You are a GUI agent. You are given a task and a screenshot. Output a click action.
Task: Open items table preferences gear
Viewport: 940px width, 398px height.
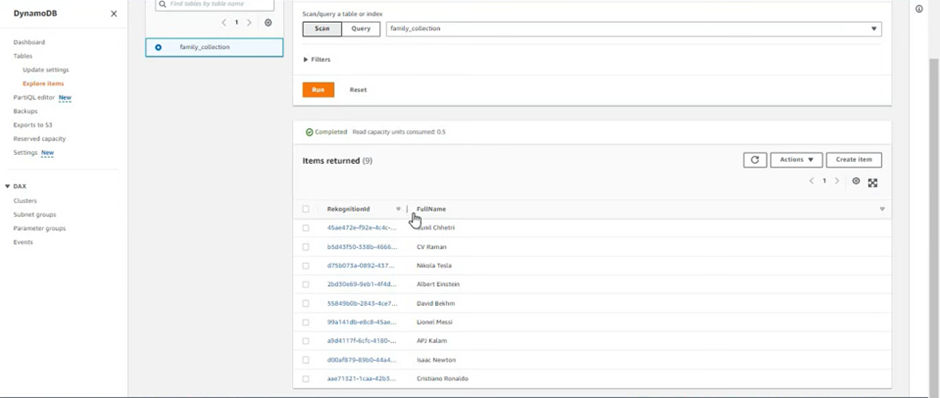tap(856, 181)
